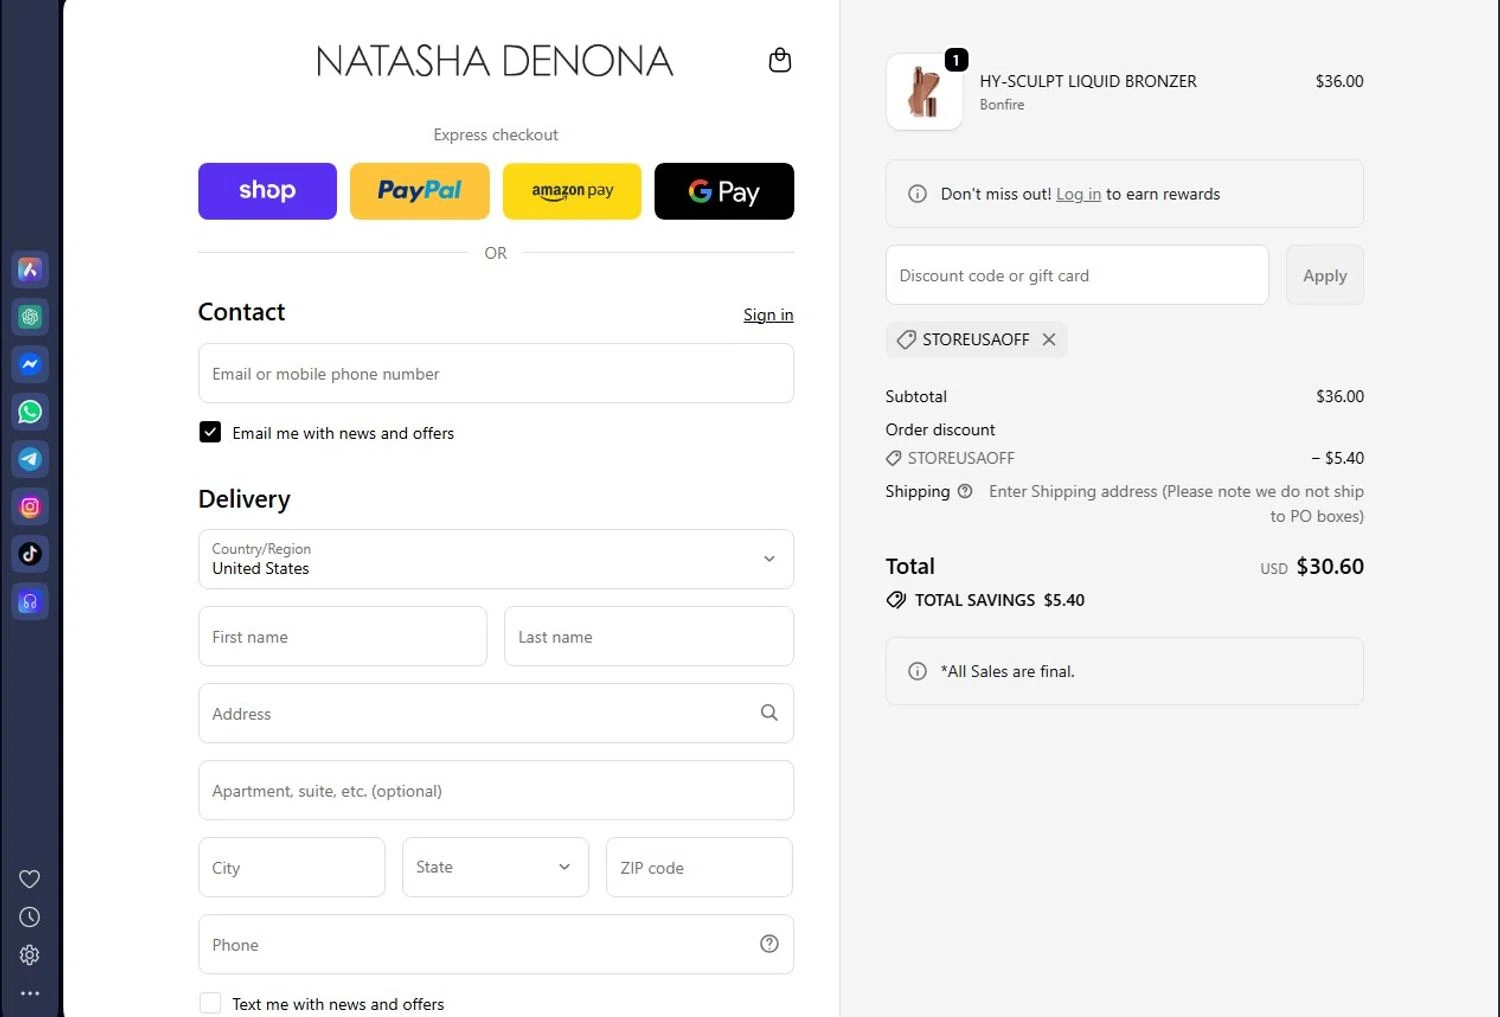
Task: Click the – $5.40 discount amount
Action: tap(1338, 458)
